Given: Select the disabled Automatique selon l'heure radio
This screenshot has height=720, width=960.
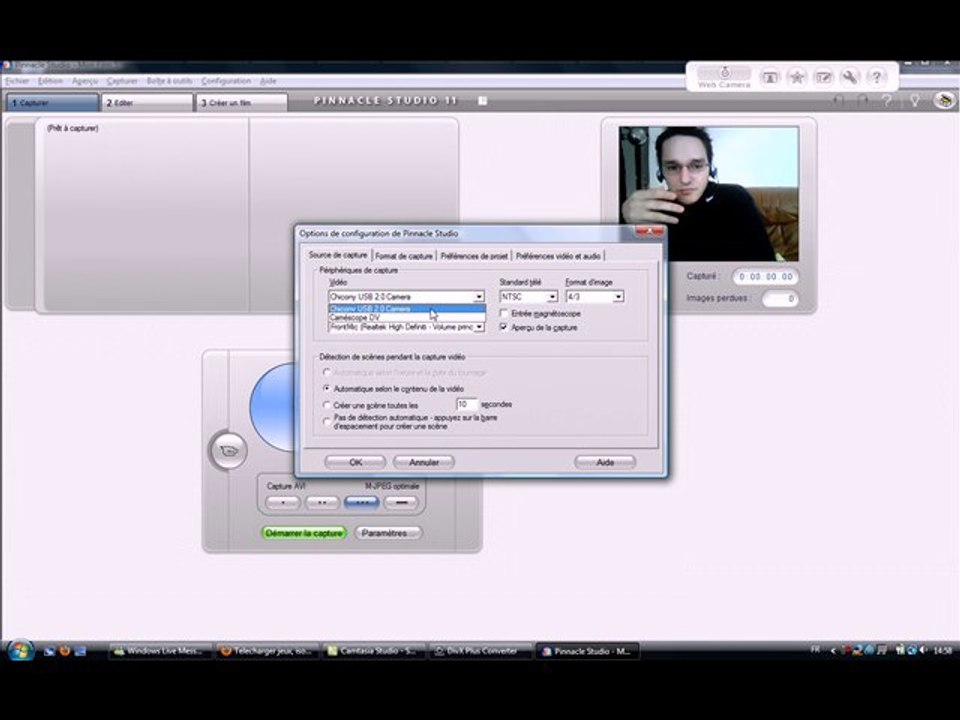Looking at the screenshot, I should click(x=327, y=372).
